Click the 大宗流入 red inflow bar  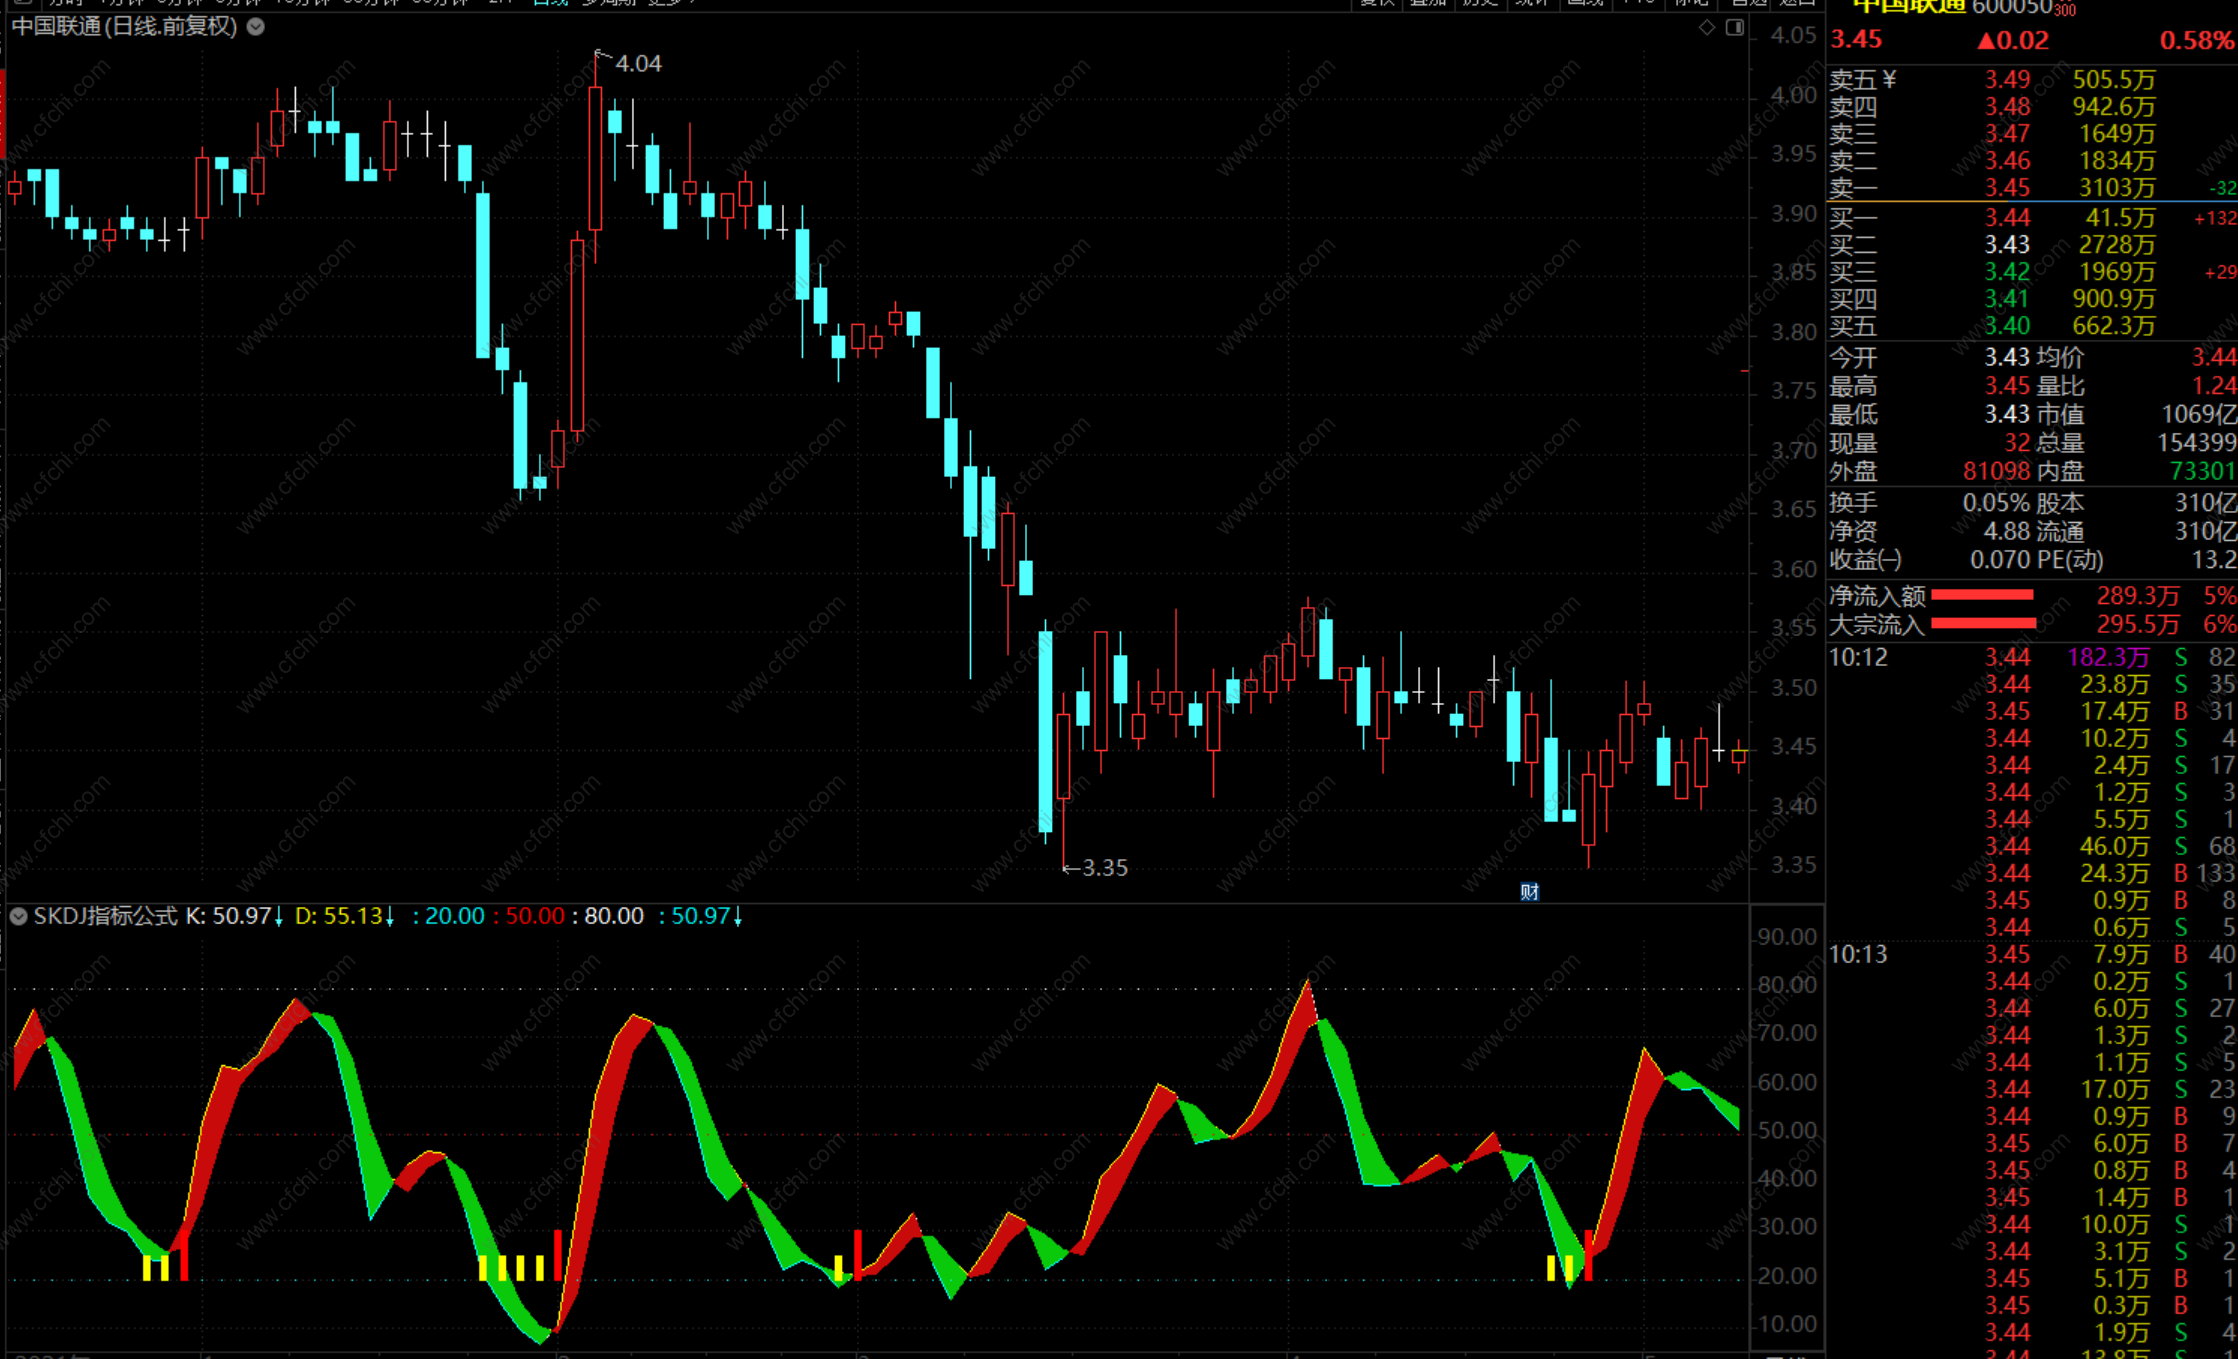1983,624
